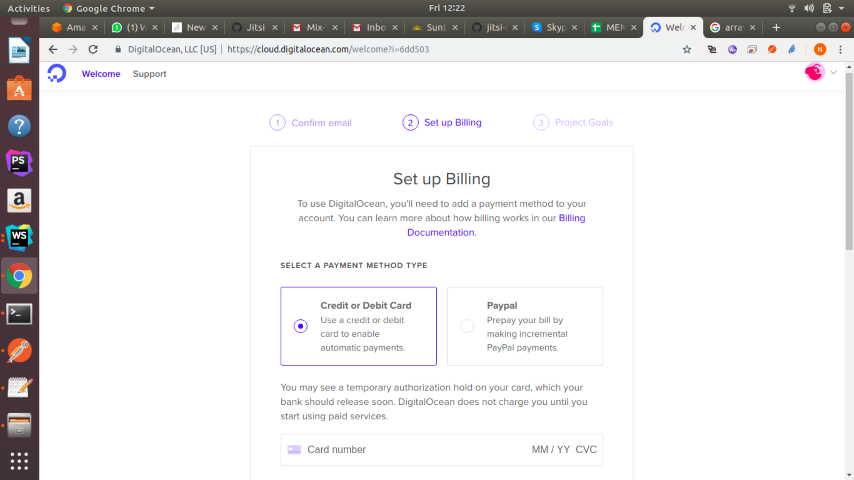Image resolution: width=854 pixels, height=480 pixels.
Task: Switch to the WhatsApp (1) tab
Action: click(x=135, y=27)
